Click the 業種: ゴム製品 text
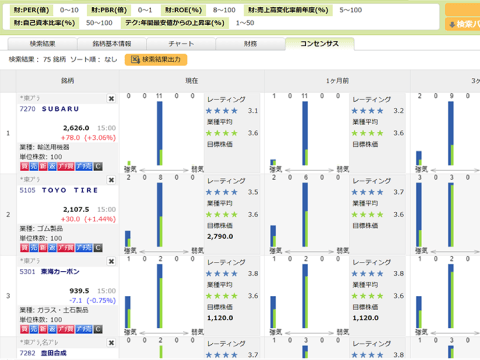 click(41, 229)
